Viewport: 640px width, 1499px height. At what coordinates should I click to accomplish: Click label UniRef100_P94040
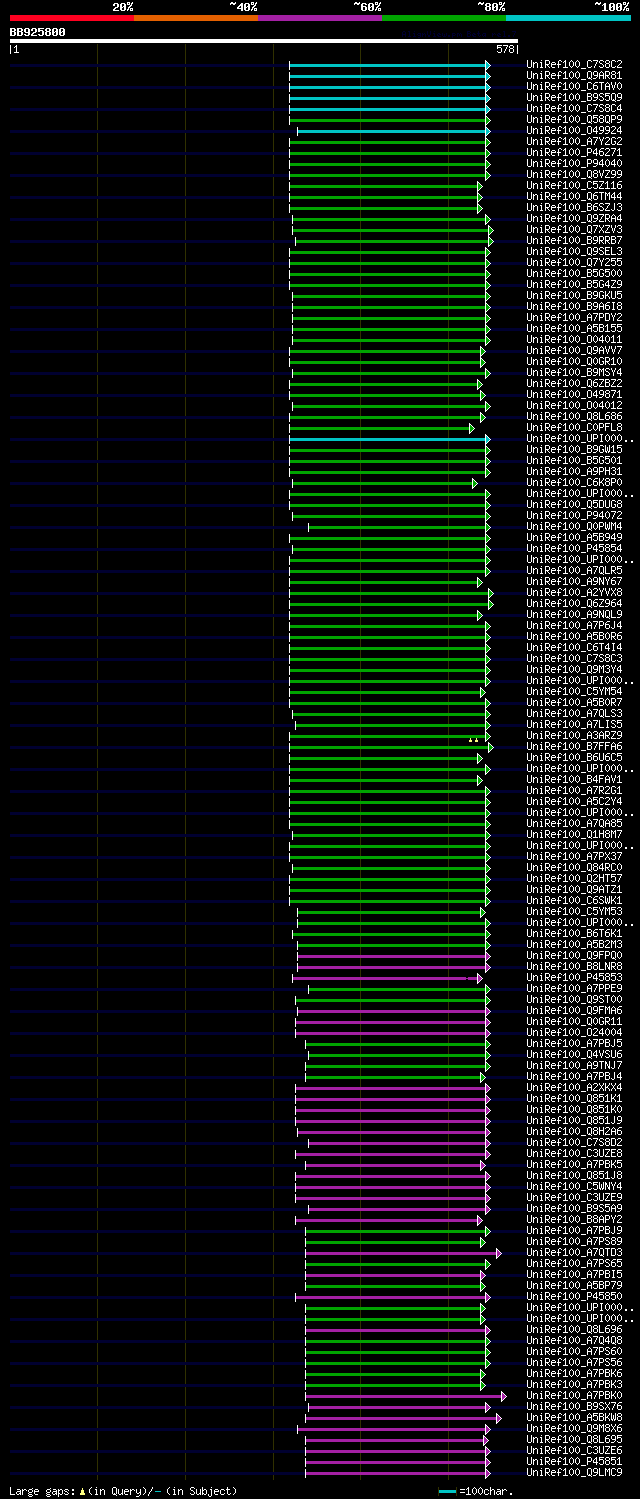(574, 164)
